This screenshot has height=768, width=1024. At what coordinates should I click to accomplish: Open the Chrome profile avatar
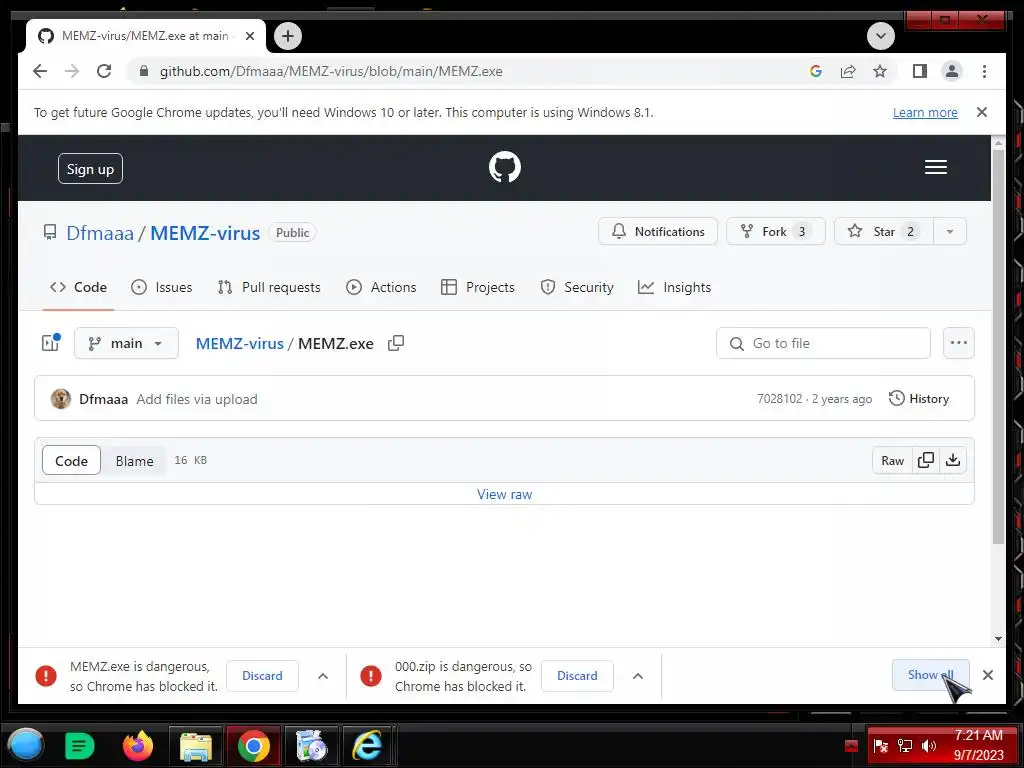(x=952, y=71)
